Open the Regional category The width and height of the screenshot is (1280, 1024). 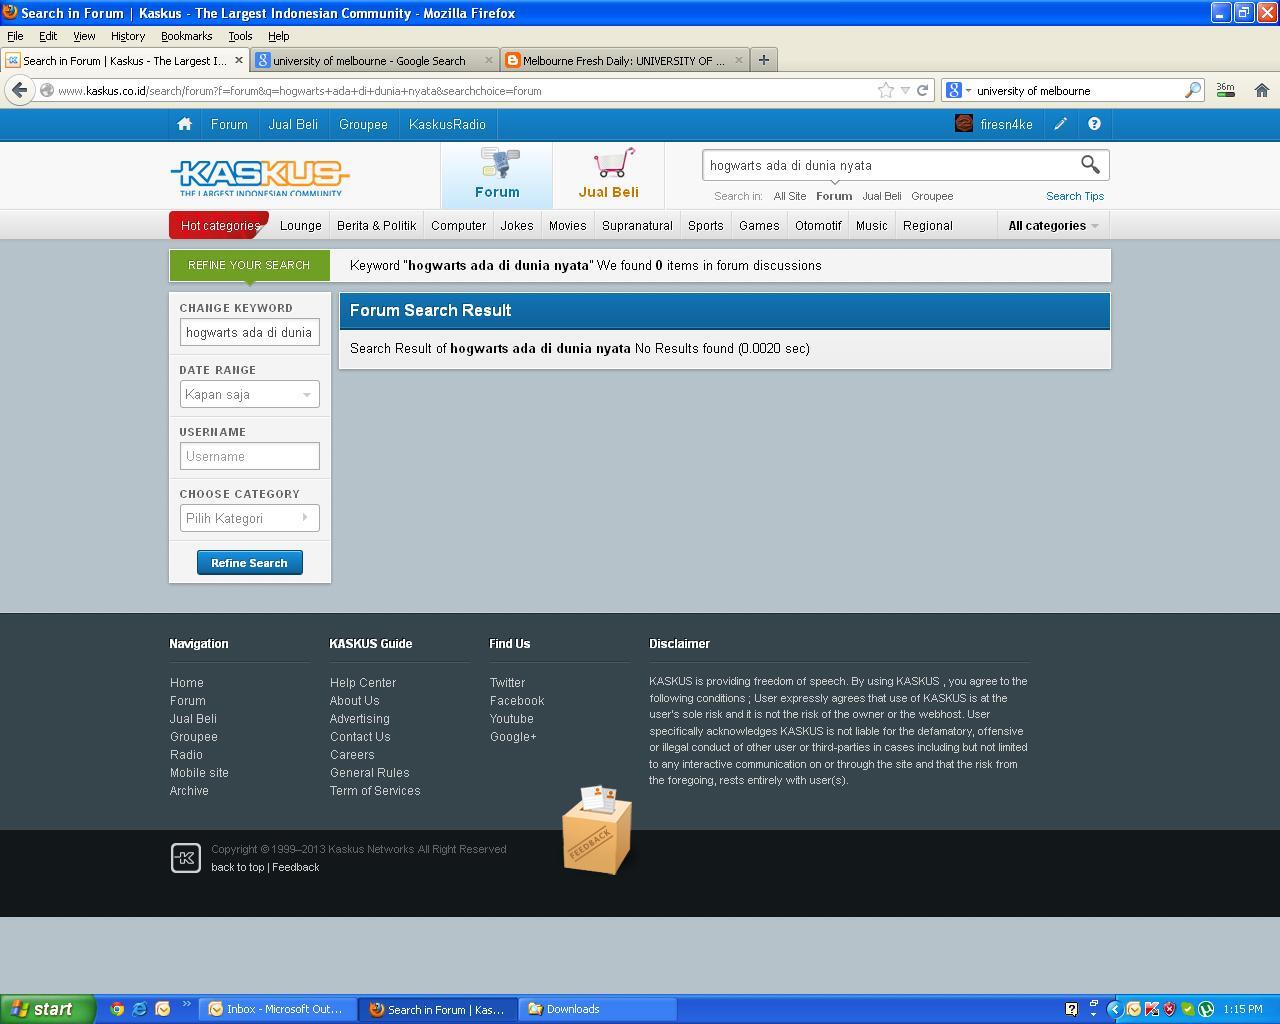[928, 225]
